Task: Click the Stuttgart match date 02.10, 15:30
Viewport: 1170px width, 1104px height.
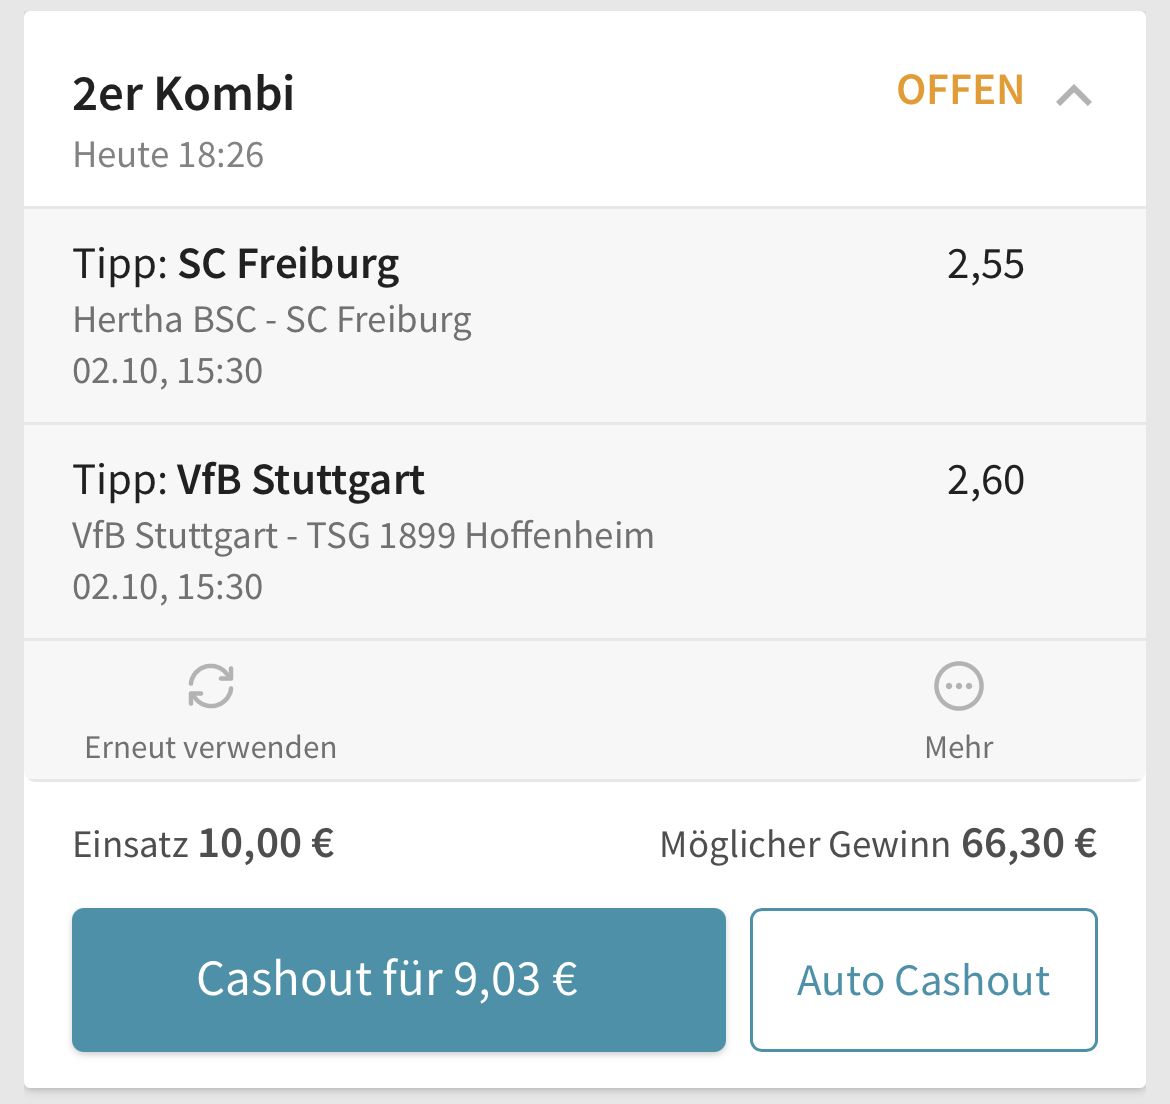Action: click(x=168, y=587)
